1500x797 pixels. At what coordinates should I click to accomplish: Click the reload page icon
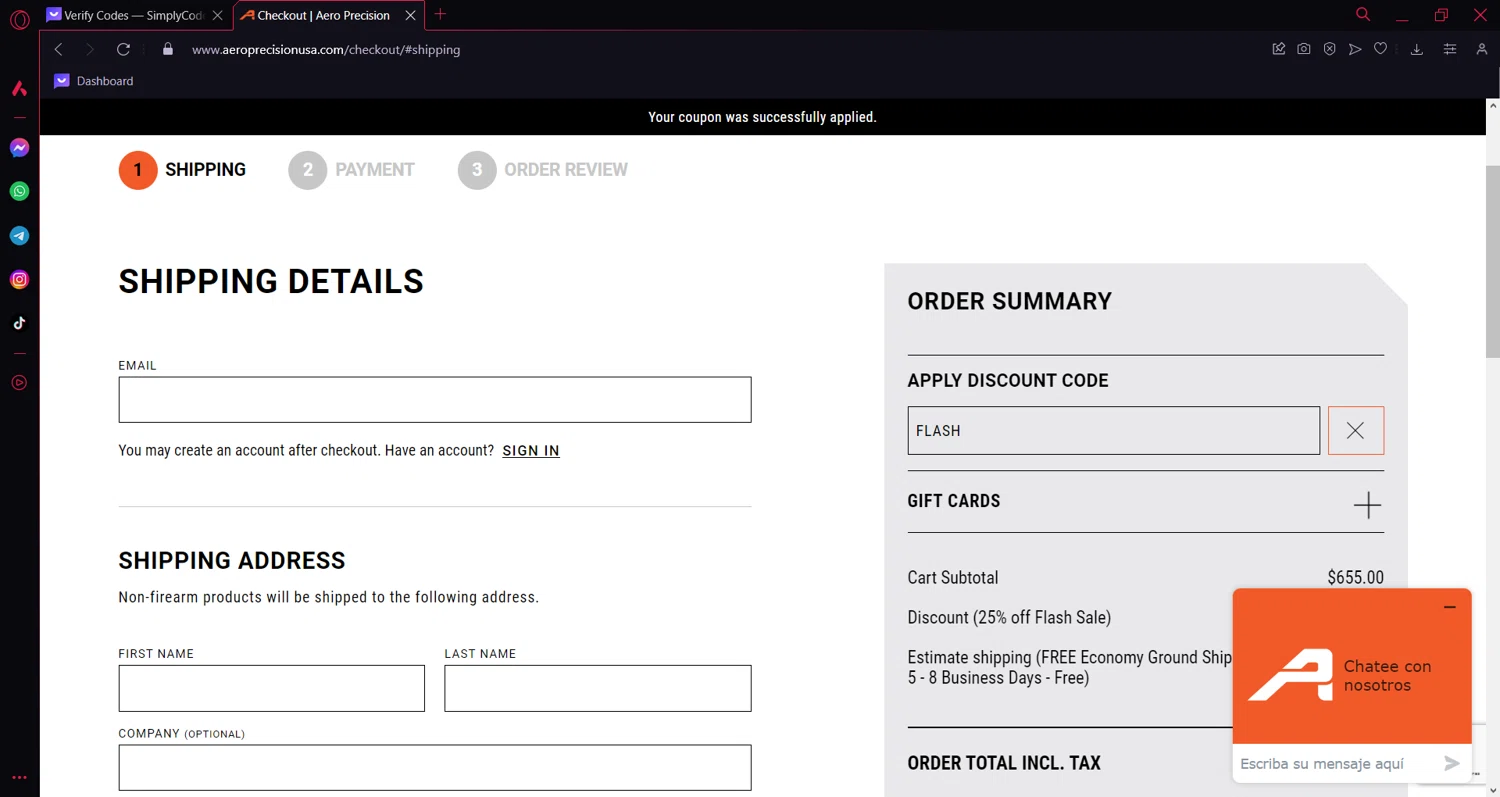pos(123,49)
